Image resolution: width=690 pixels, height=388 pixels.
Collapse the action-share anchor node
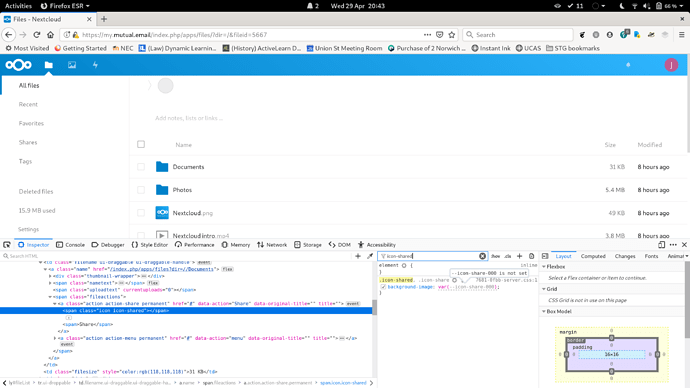(55, 304)
